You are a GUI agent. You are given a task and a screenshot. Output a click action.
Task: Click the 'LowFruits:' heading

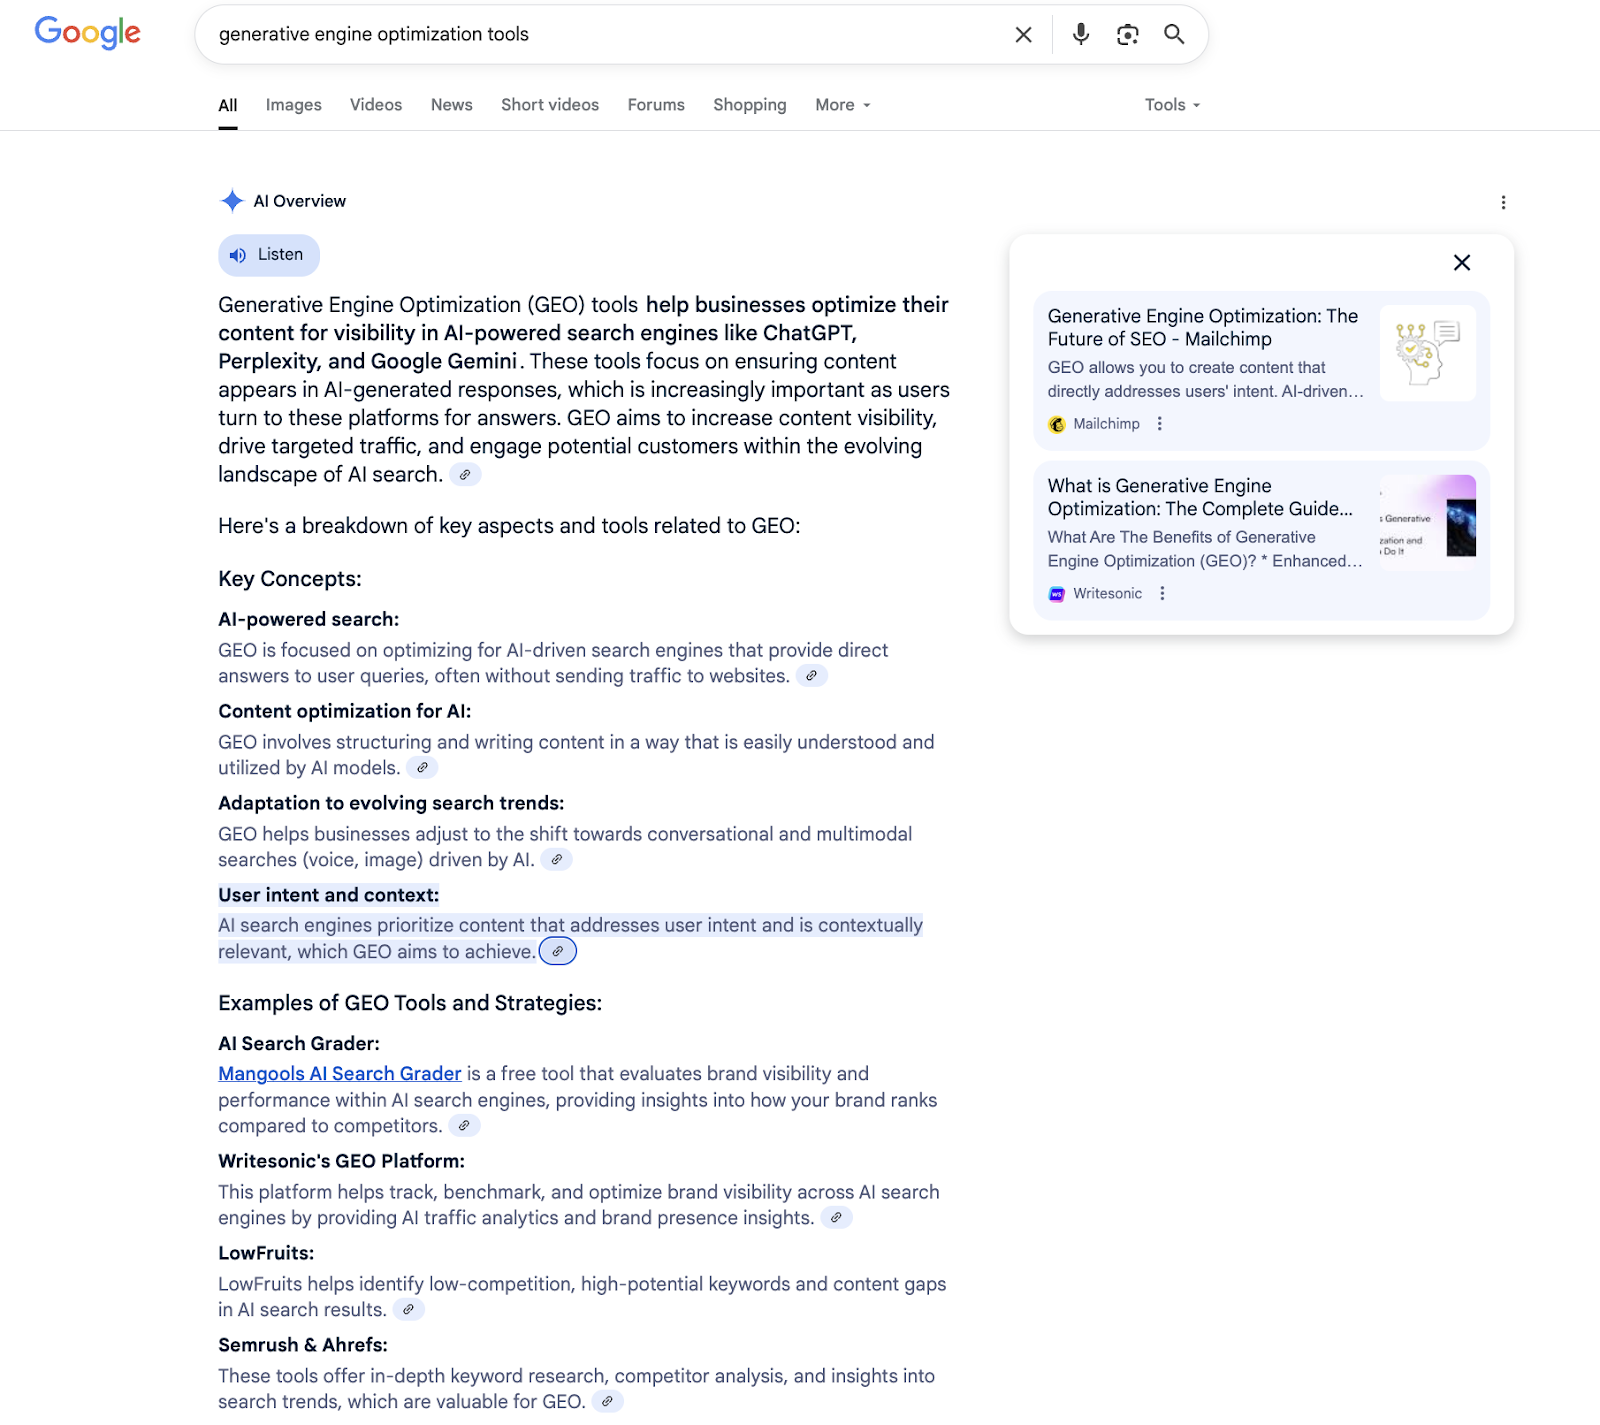coord(266,1254)
